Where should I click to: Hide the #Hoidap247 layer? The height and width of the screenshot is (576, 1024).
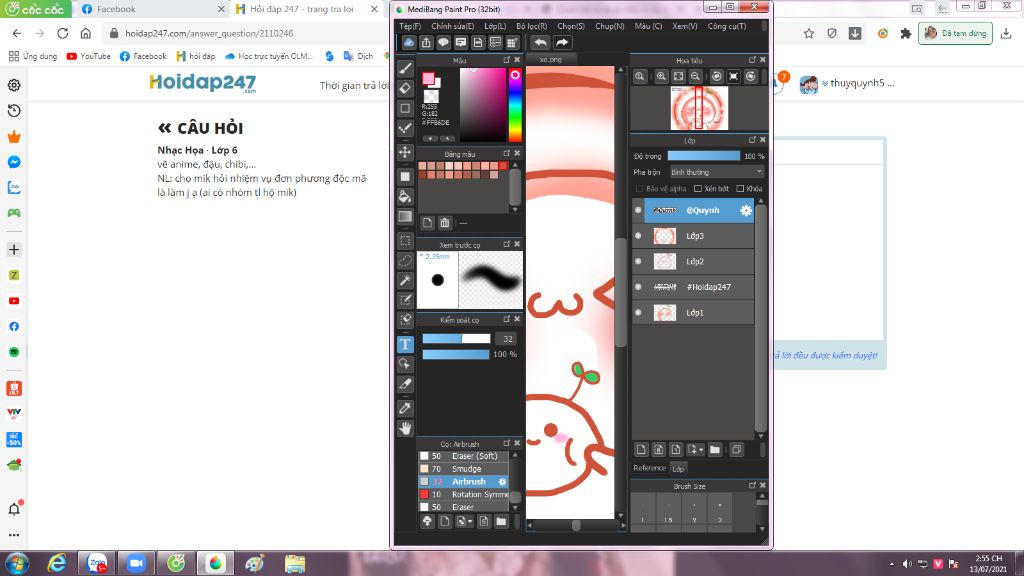coord(638,287)
